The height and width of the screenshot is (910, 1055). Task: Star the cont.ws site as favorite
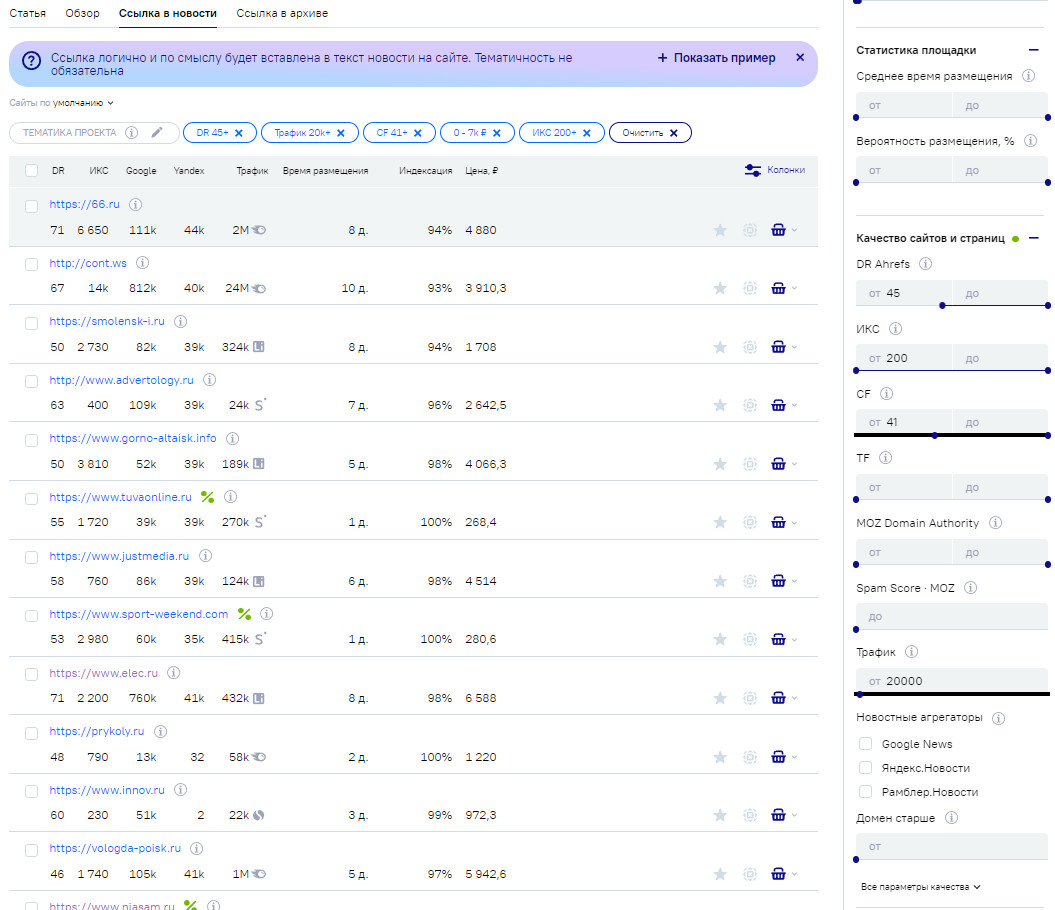click(719, 289)
